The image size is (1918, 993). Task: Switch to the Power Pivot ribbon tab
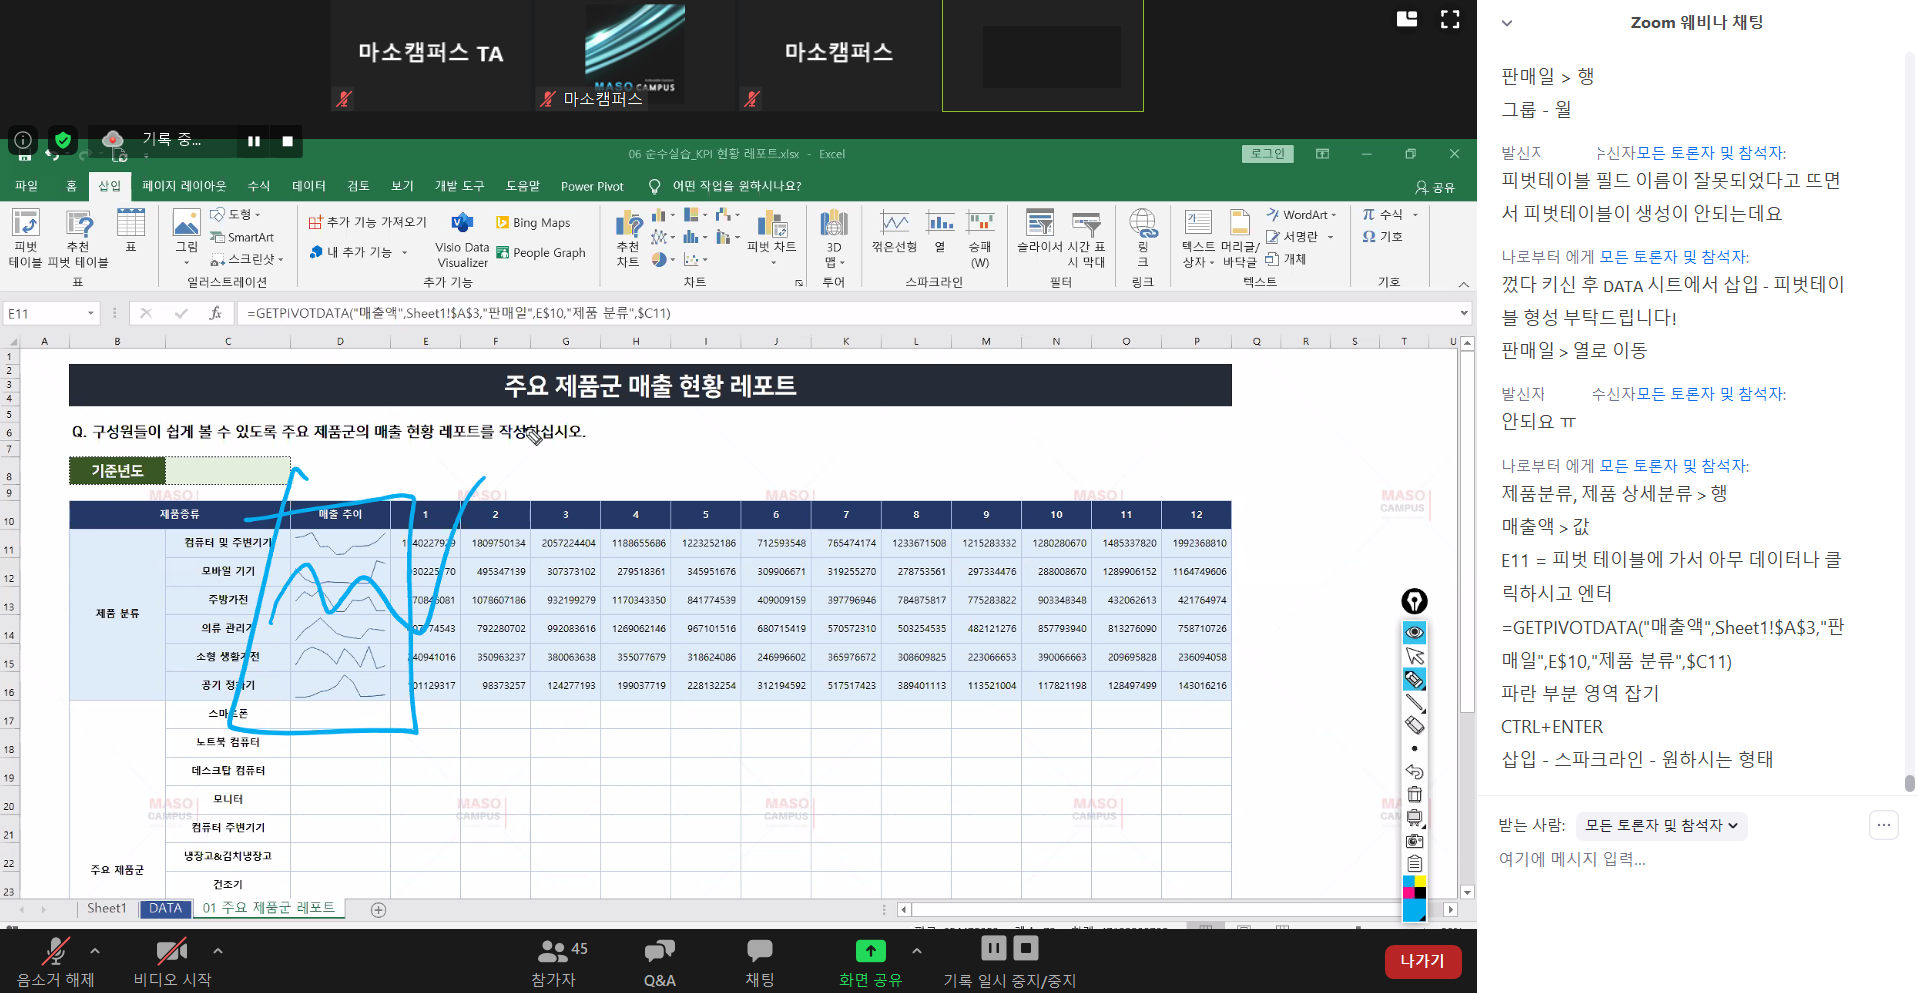click(591, 186)
